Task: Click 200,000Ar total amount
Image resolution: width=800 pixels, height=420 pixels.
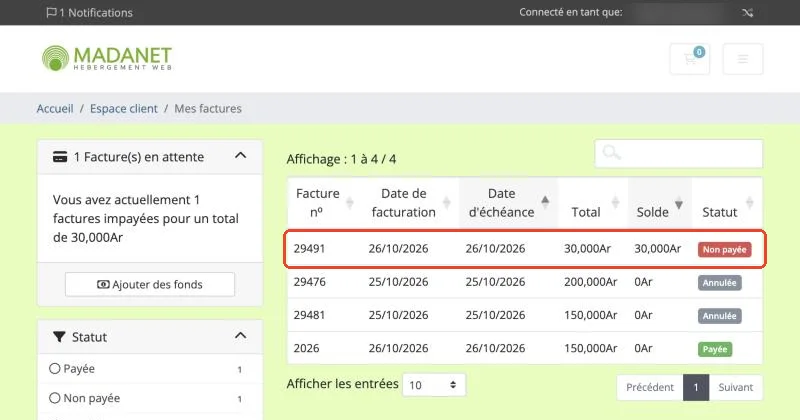Action: tap(590, 282)
